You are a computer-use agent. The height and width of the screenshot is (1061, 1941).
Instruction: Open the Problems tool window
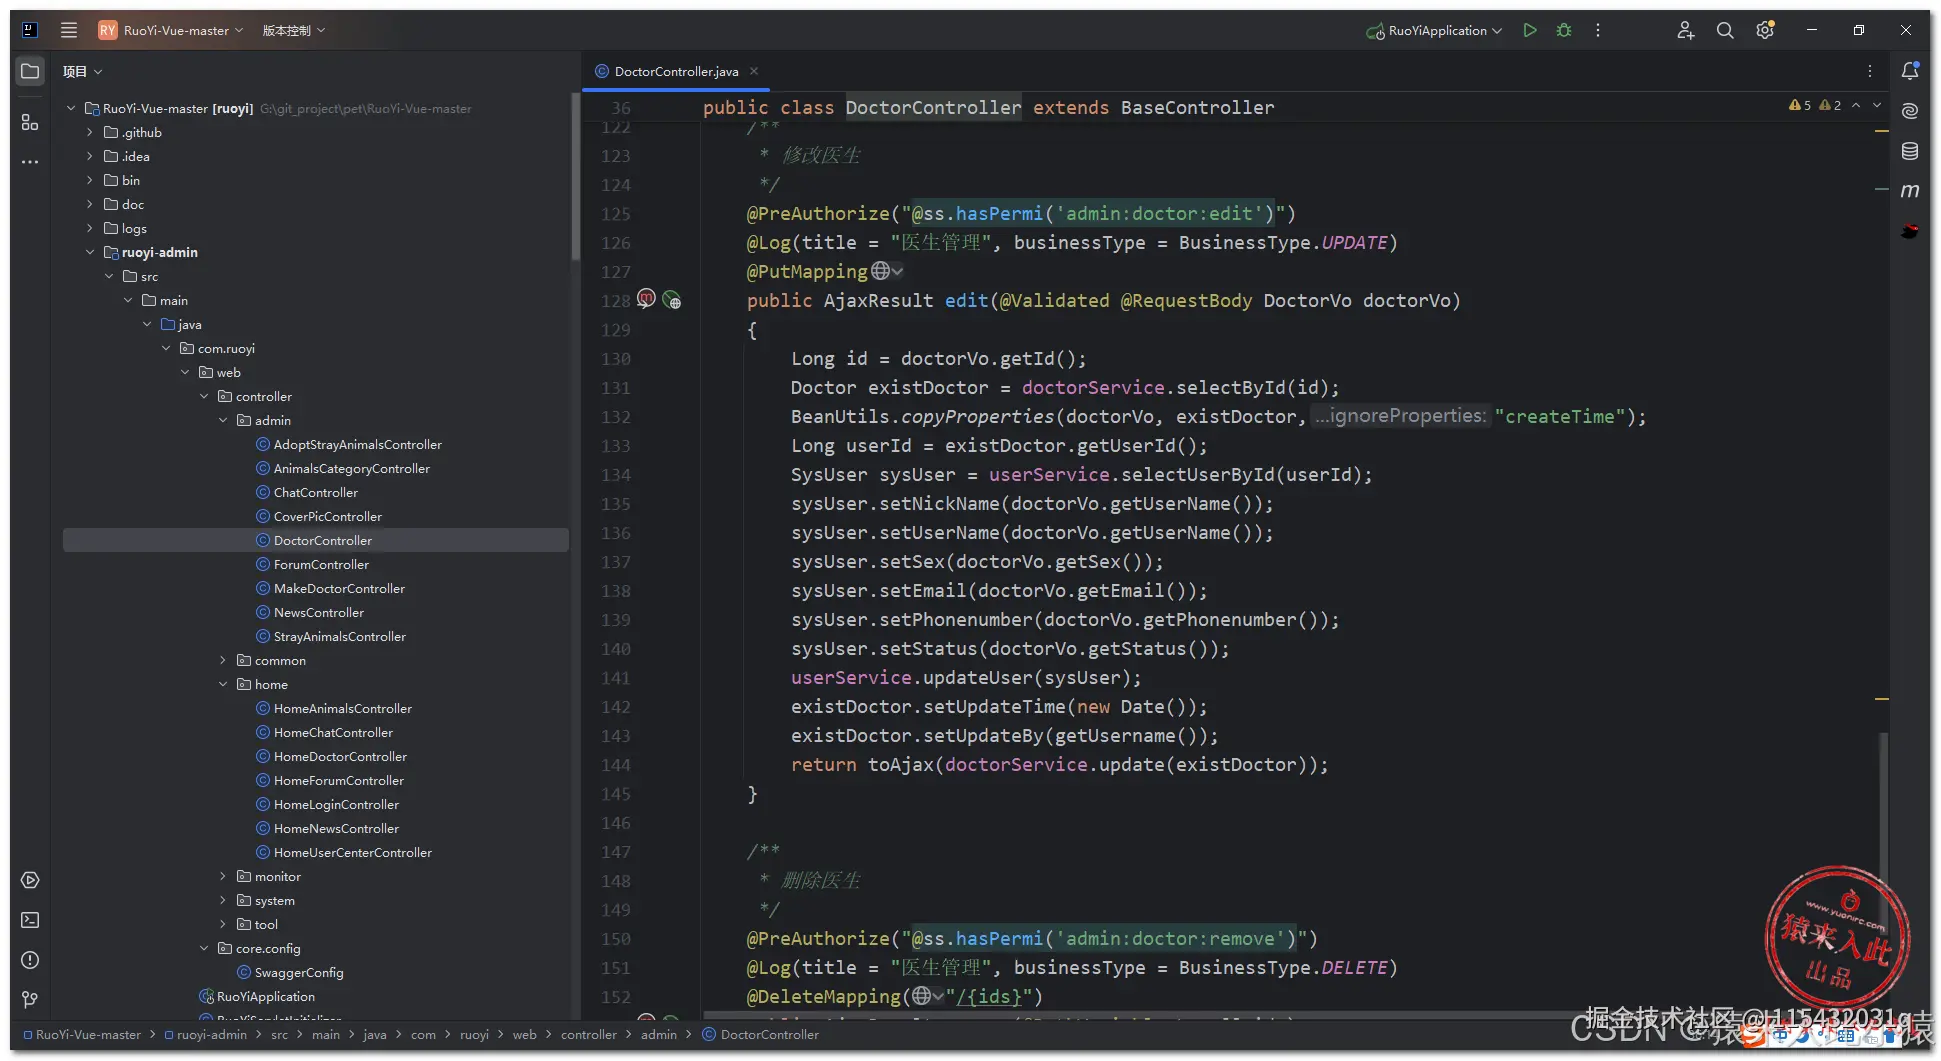click(x=30, y=960)
